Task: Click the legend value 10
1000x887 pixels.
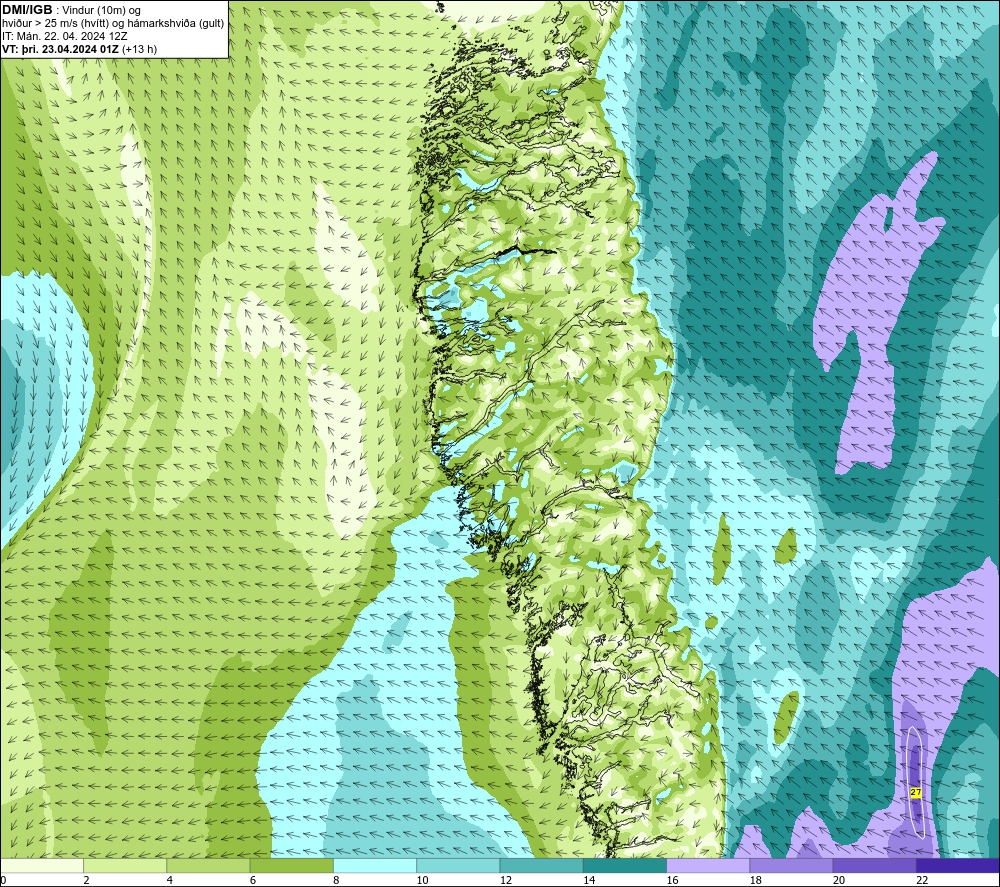Action: pyautogui.click(x=422, y=881)
